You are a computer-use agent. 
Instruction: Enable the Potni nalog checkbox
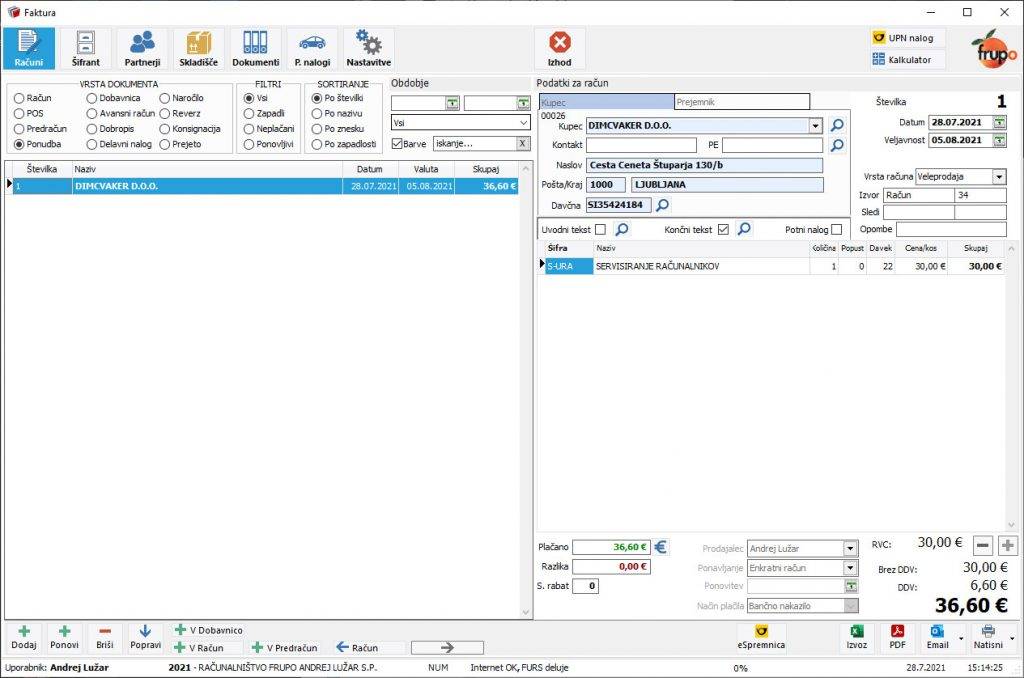pyautogui.click(x=837, y=229)
